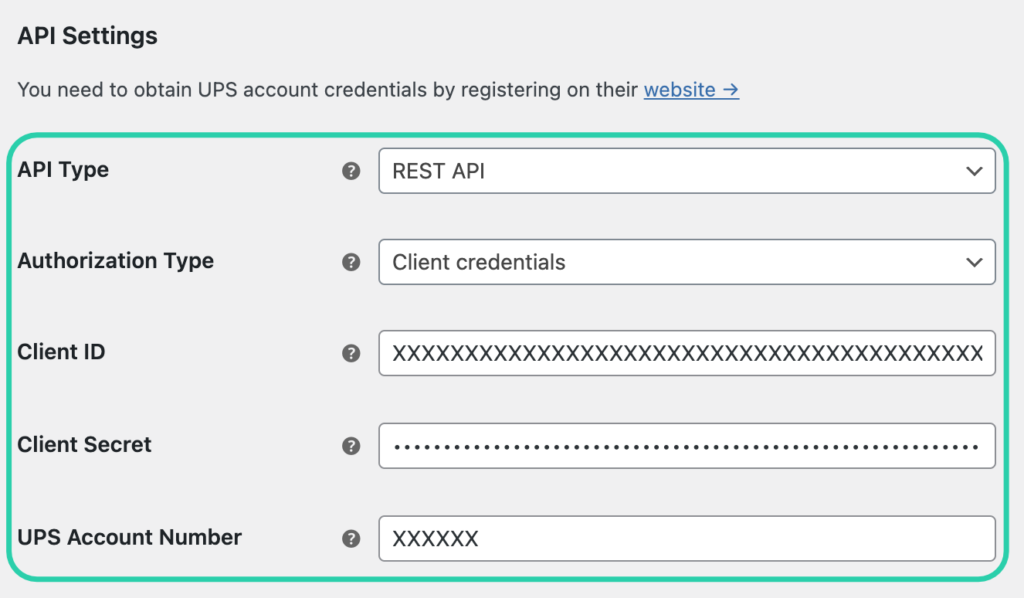Select the UPS Account Number input box
Screen dimensions: 1024x598
[x=686, y=539]
